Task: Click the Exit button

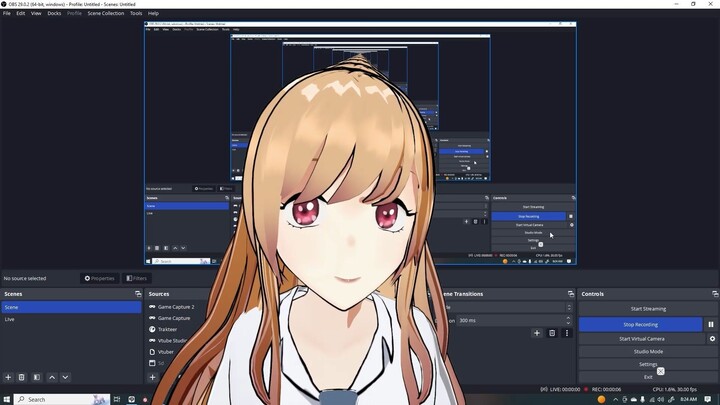Action: [648, 377]
